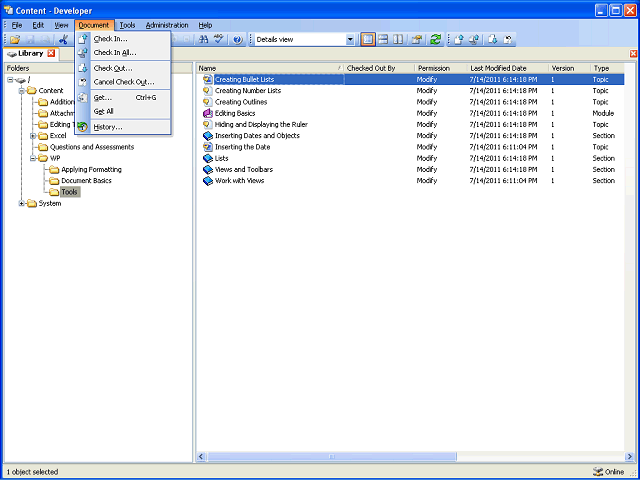The width and height of the screenshot is (640, 480).
Task: Click the root drive icon in Folders tree
Action: [21, 80]
